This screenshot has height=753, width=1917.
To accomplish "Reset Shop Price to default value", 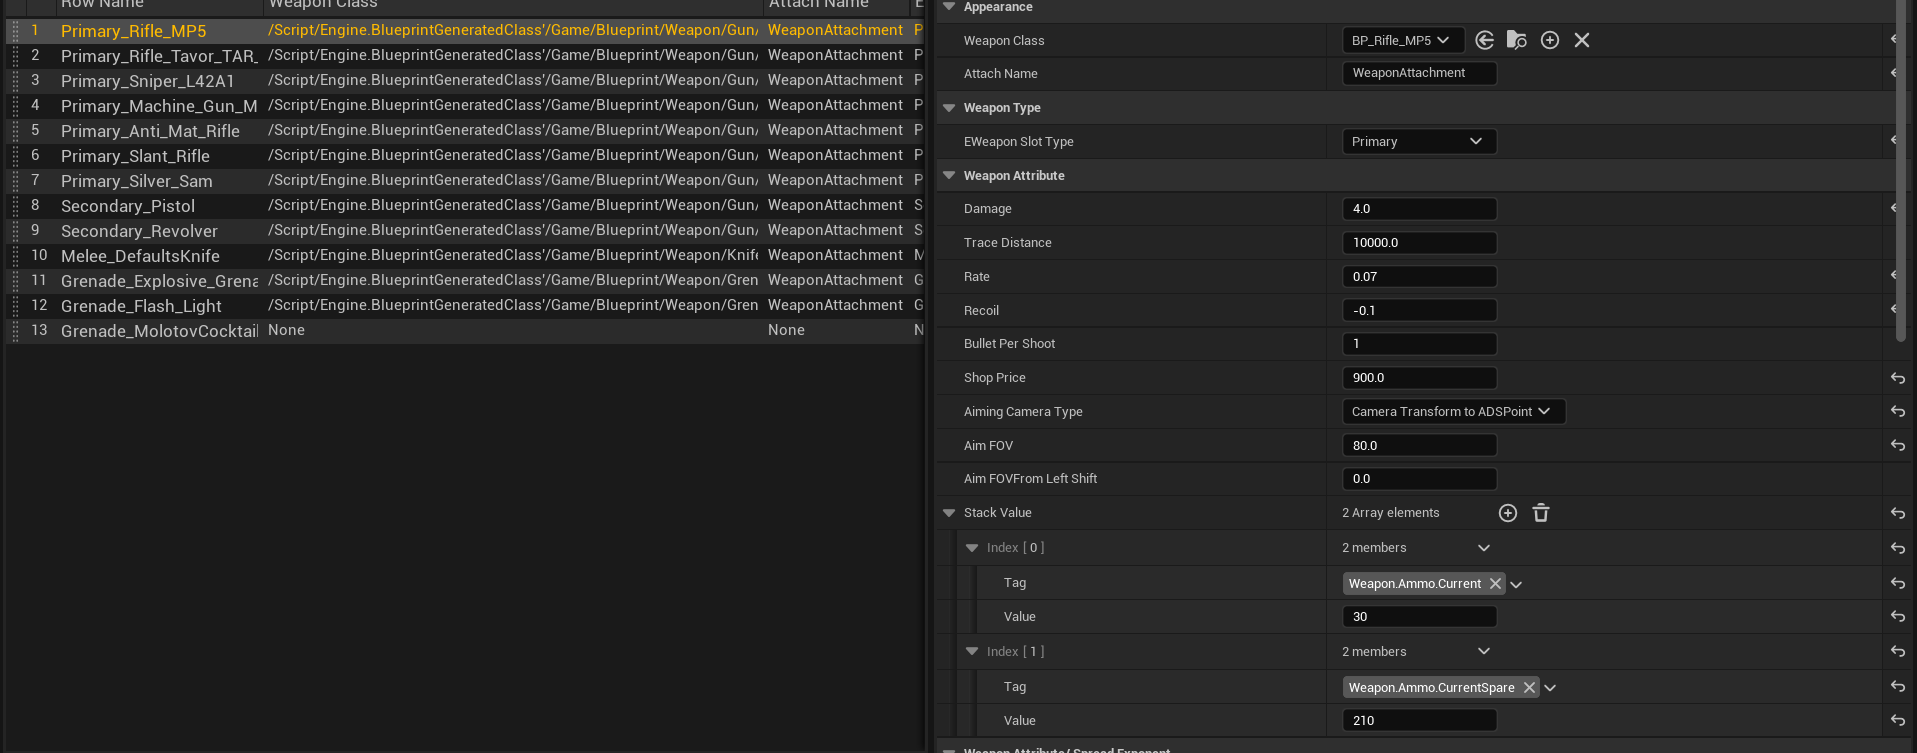I will 1897,378.
